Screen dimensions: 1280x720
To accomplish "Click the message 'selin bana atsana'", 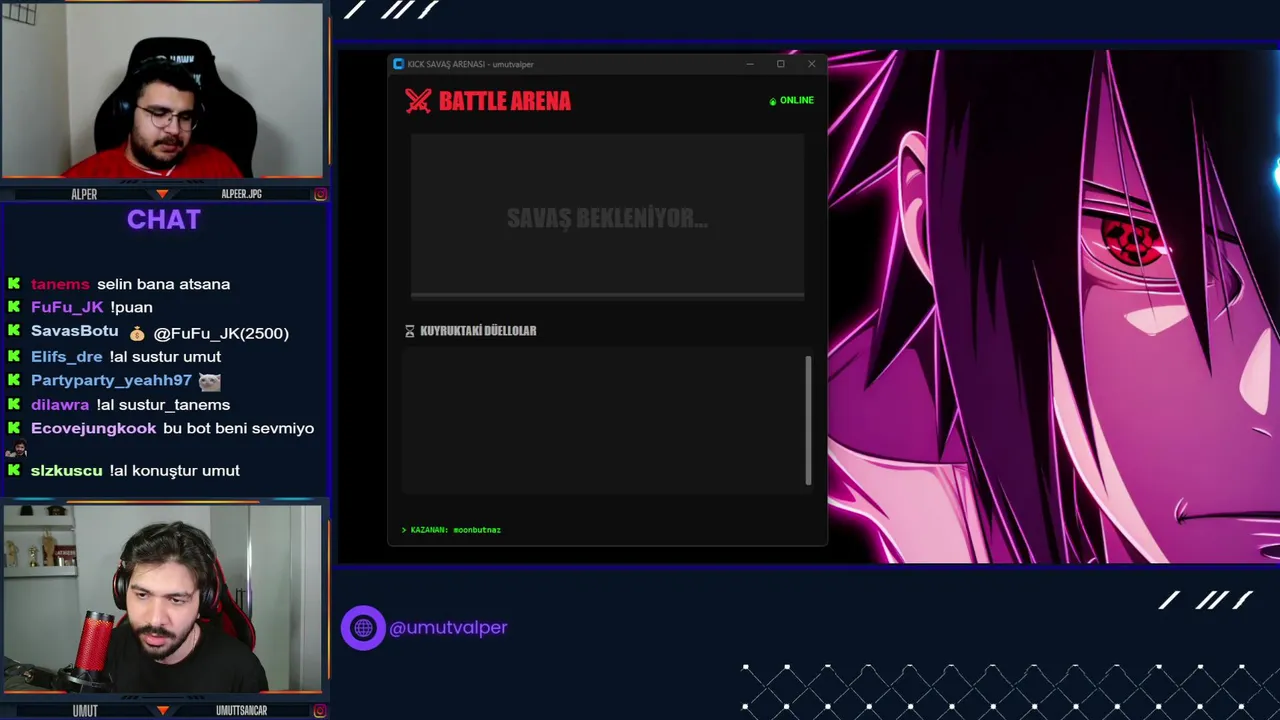I will pyautogui.click(x=163, y=284).
